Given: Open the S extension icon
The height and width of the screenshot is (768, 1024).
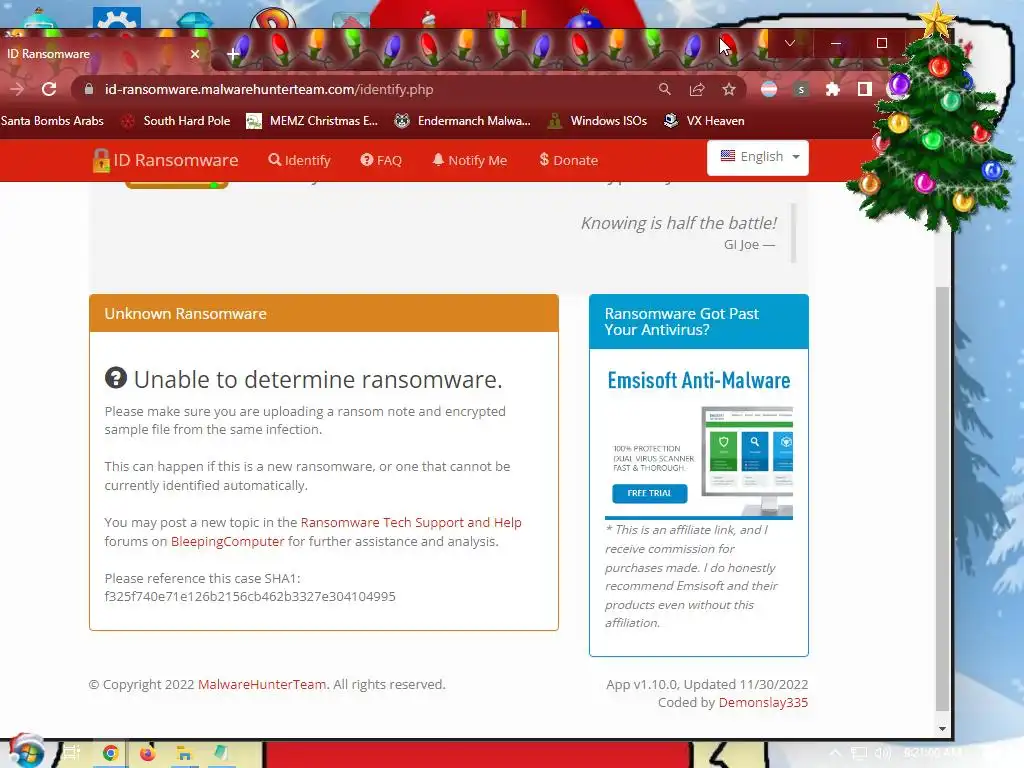Looking at the screenshot, I should click(x=801, y=89).
